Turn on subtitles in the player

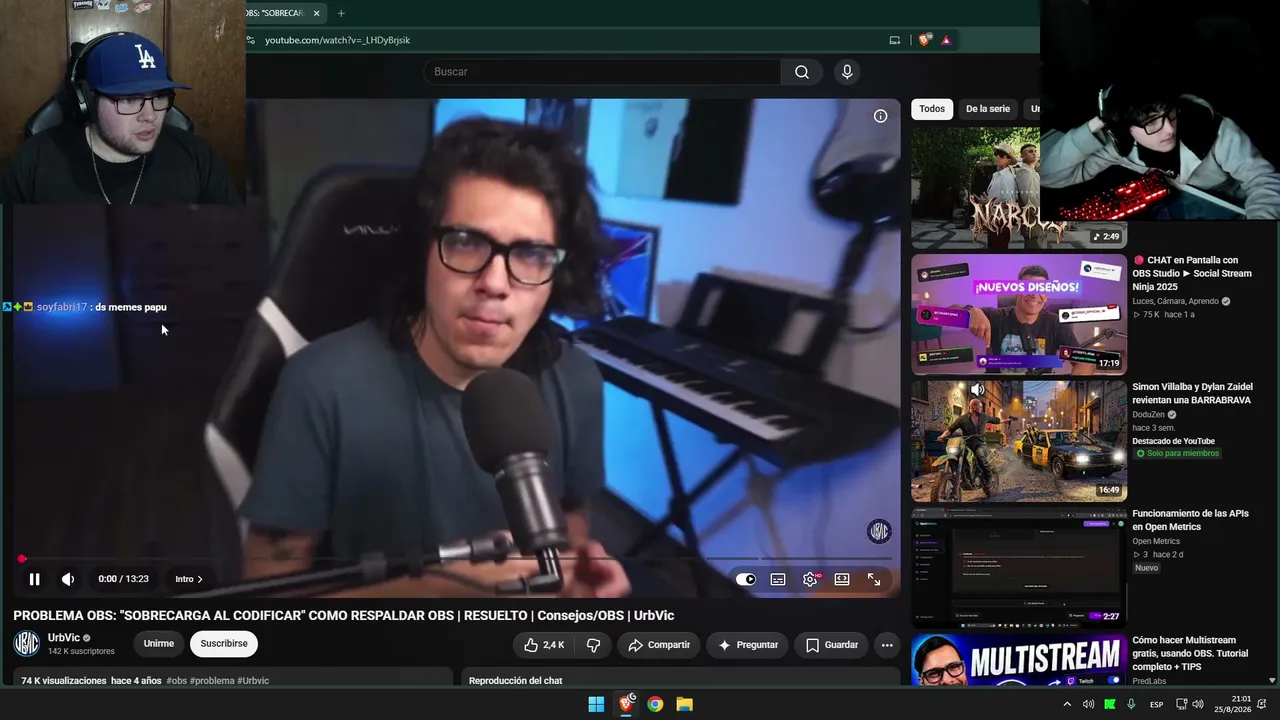[778, 579]
